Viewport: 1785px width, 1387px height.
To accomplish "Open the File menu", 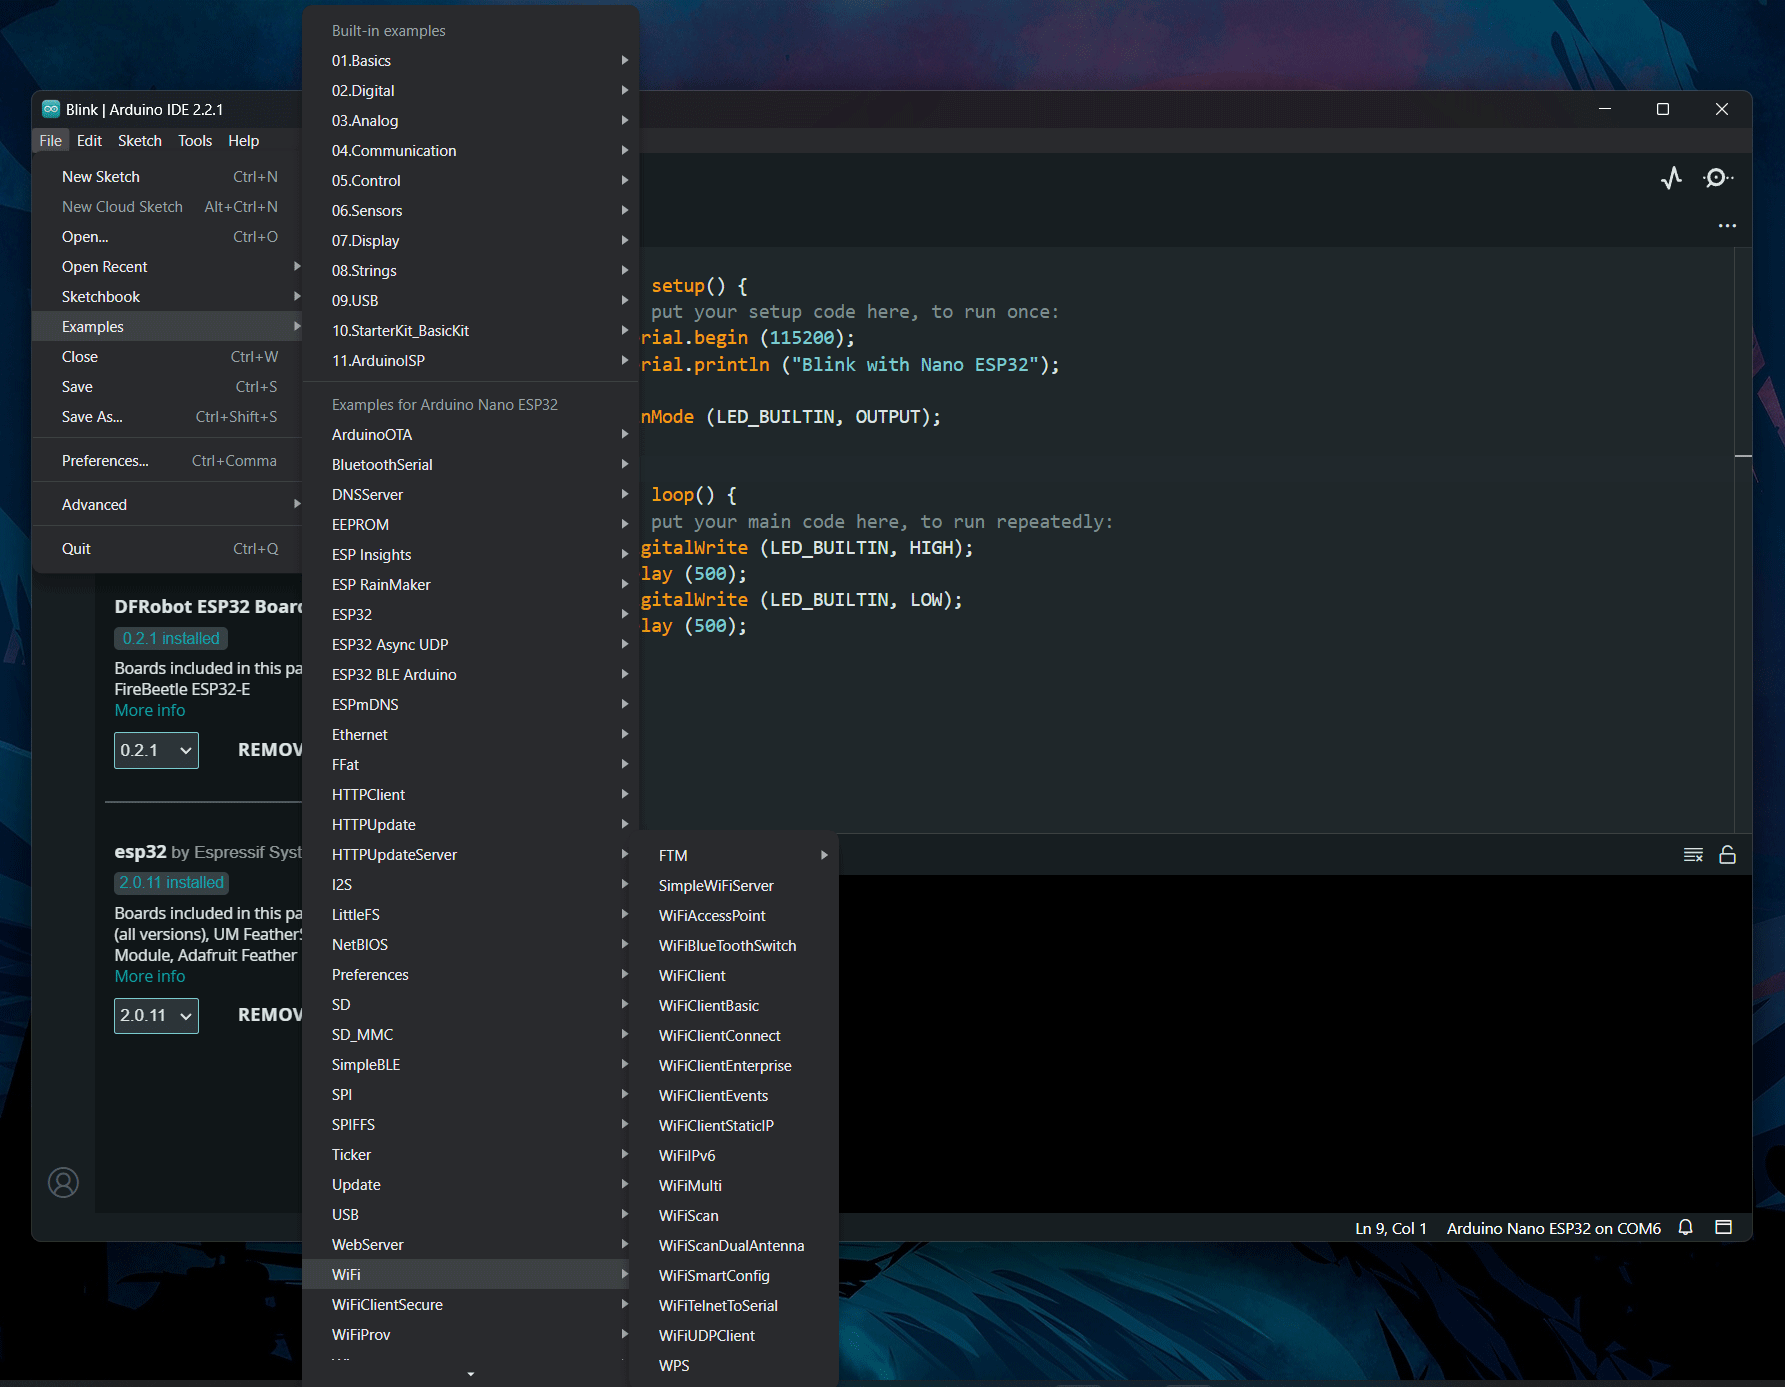I will (51, 141).
